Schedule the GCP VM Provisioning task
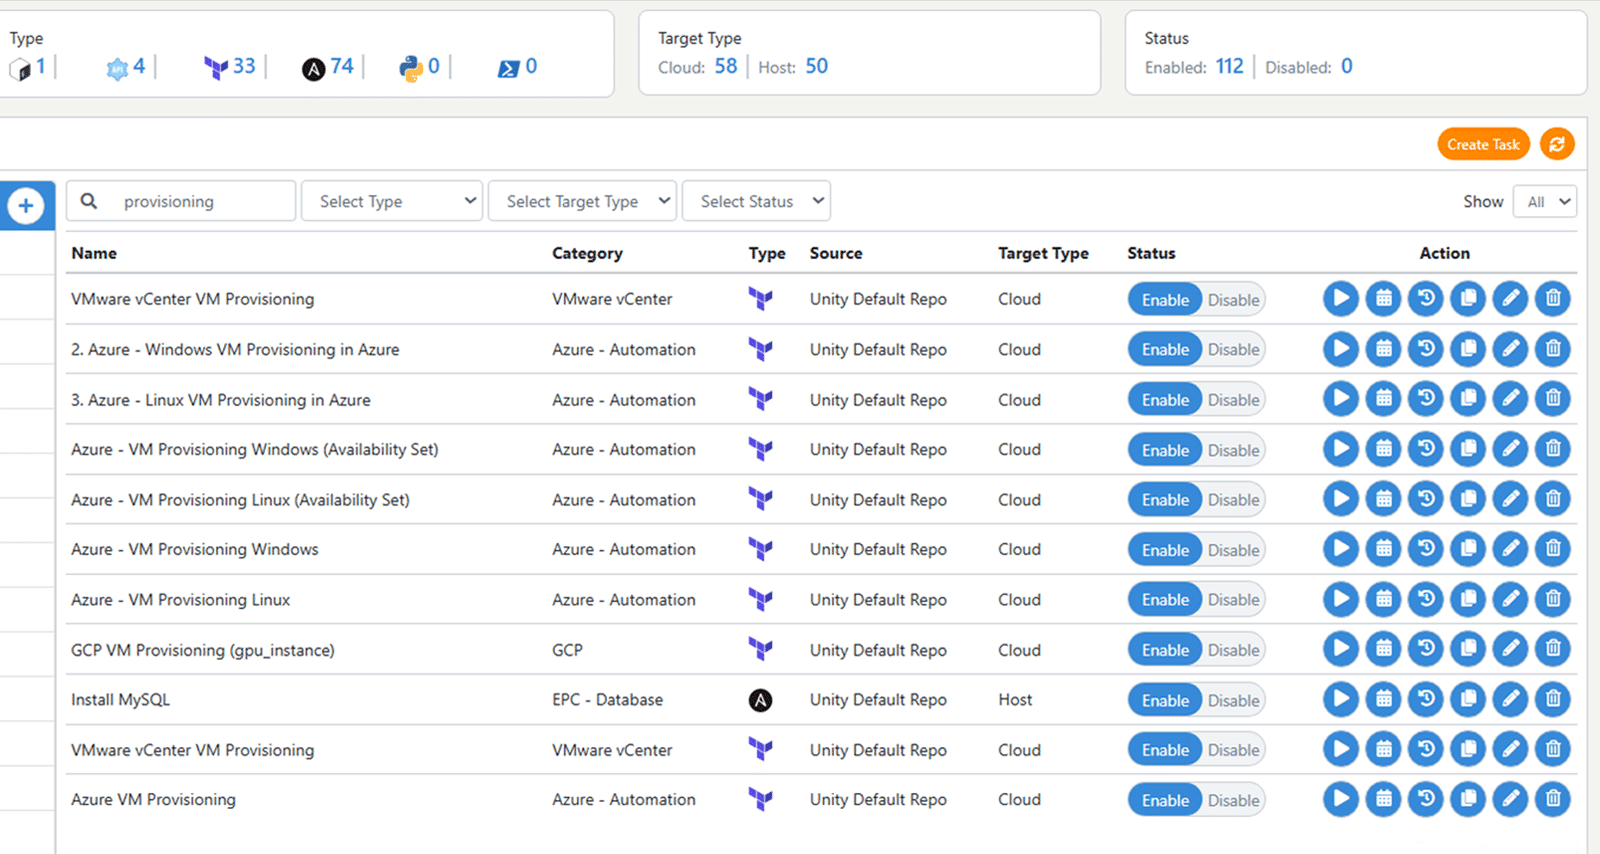This screenshot has width=1600, height=854. pyautogui.click(x=1383, y=649)
